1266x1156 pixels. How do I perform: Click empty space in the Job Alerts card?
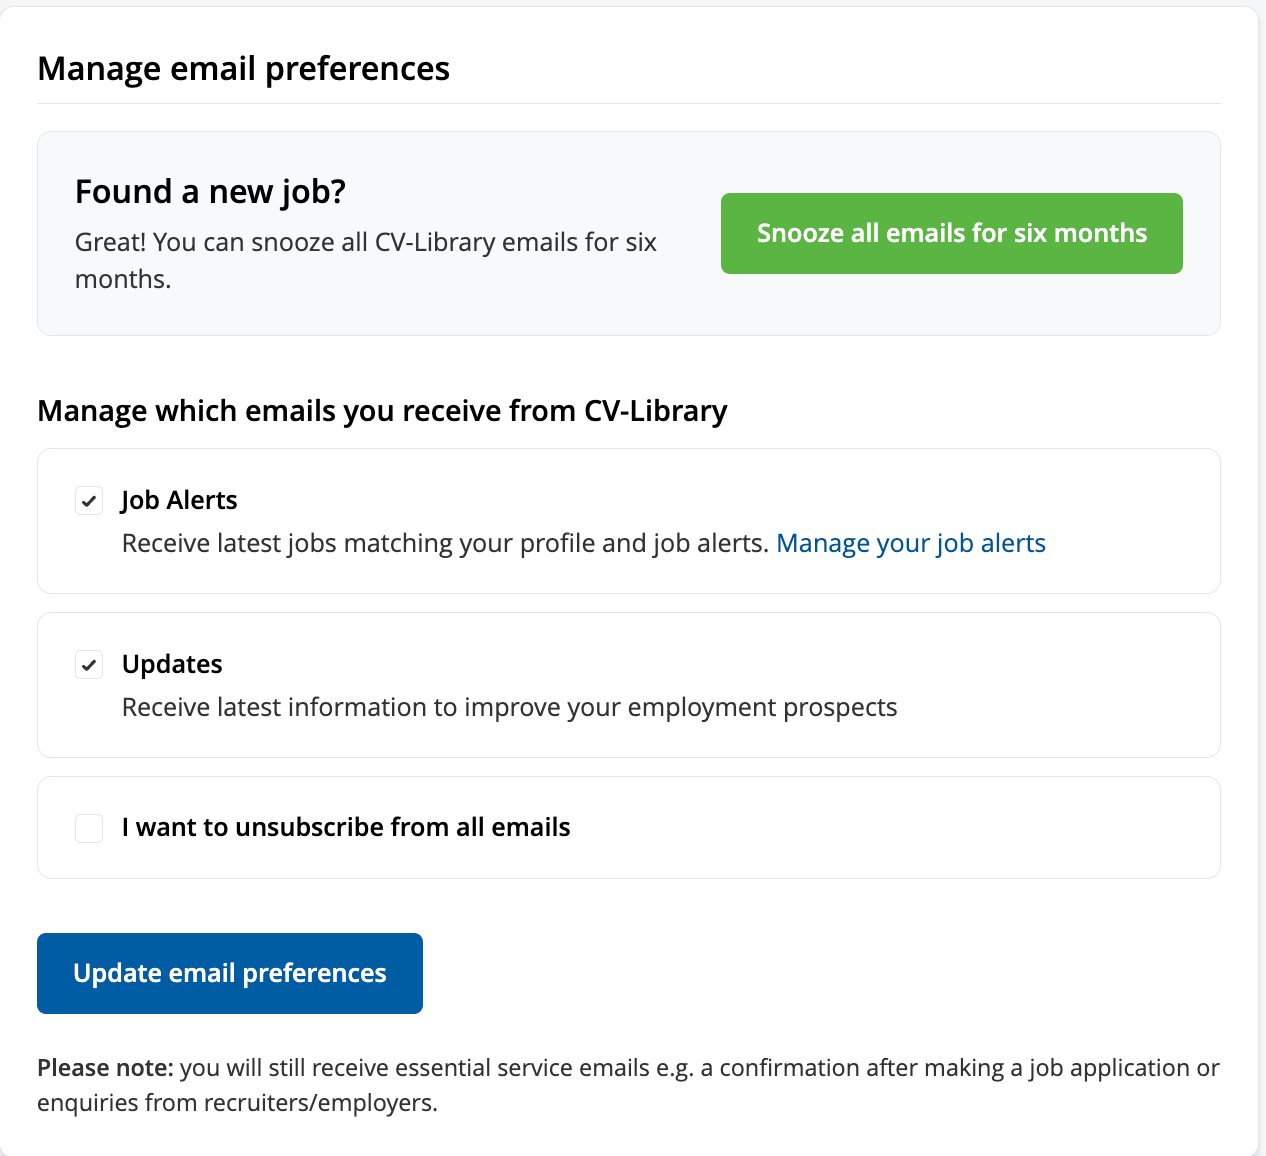[x=1130, y=500]
